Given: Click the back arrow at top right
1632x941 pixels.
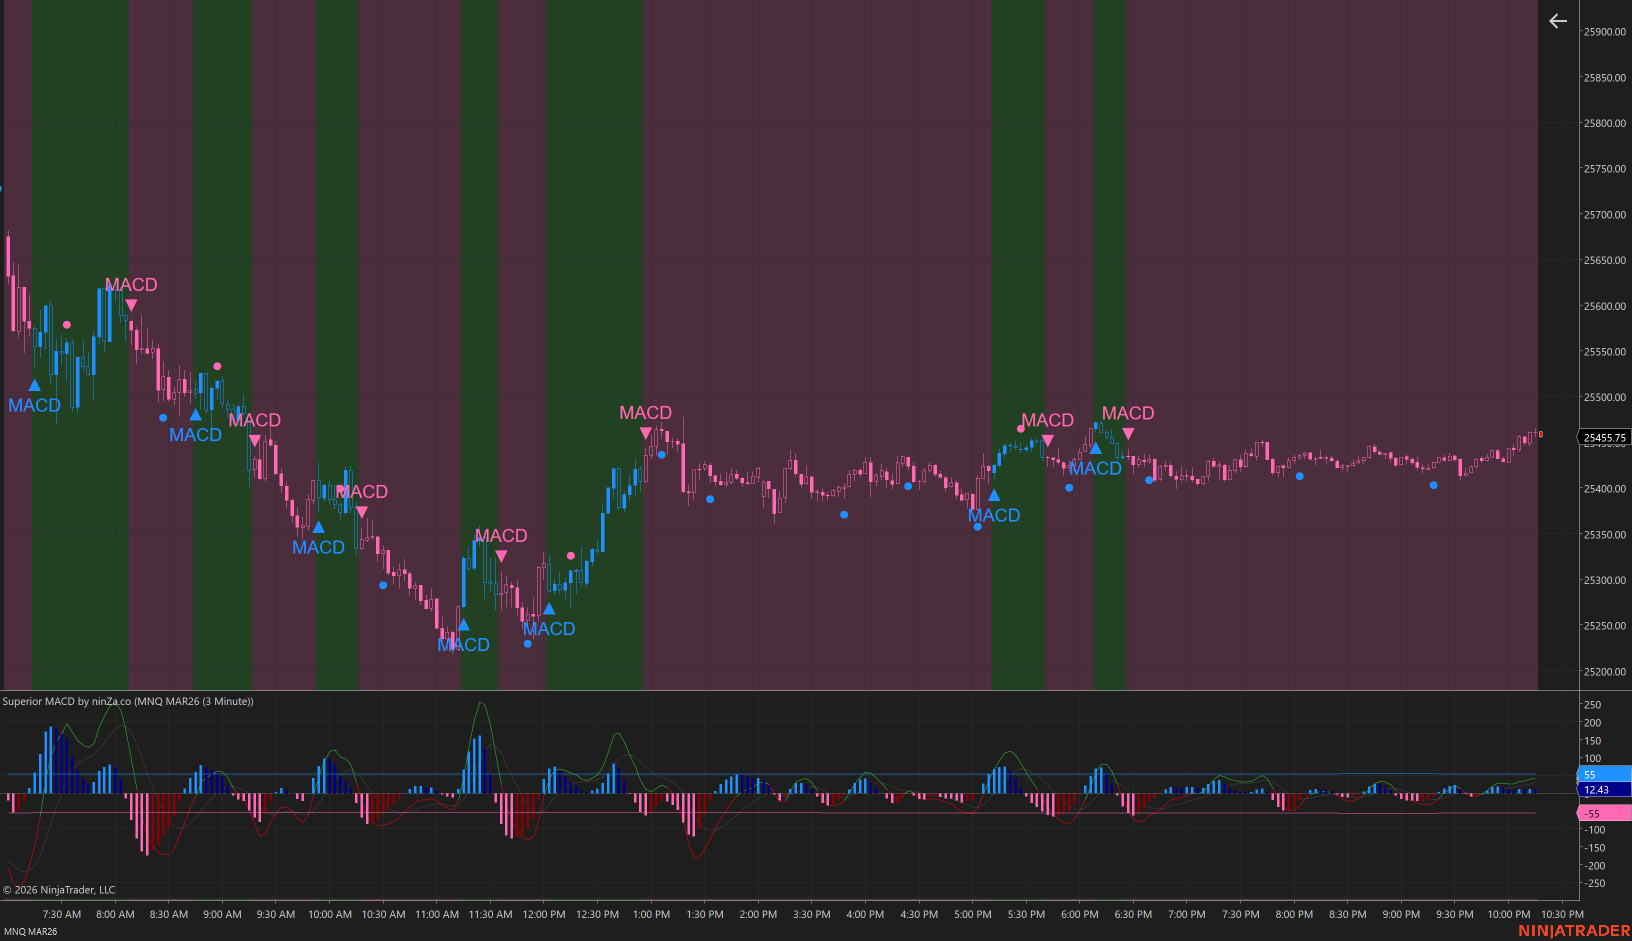Looking at the screenshot, I should coord(1557,21).
